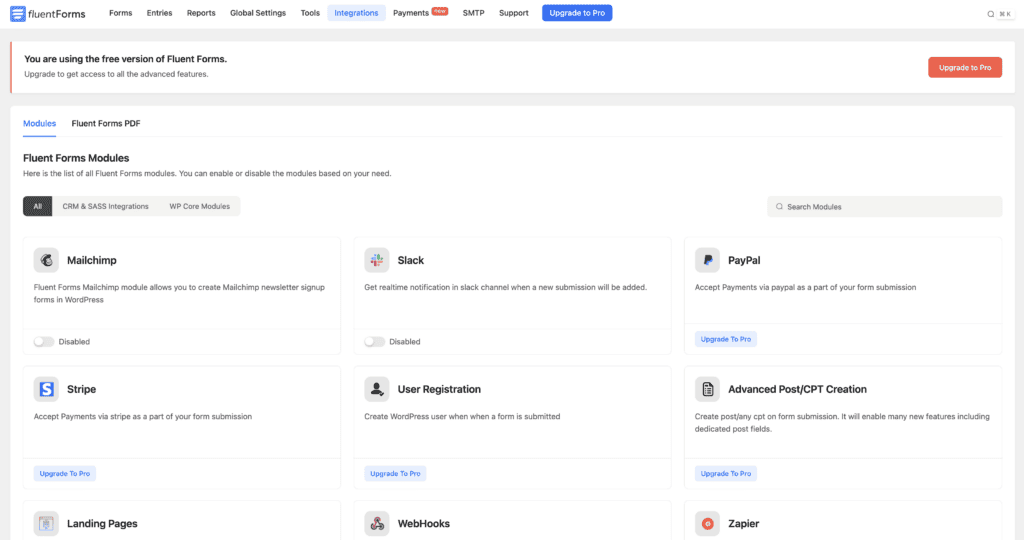Click the search icon in top right
1024x540 pixels.
point(991,14)
